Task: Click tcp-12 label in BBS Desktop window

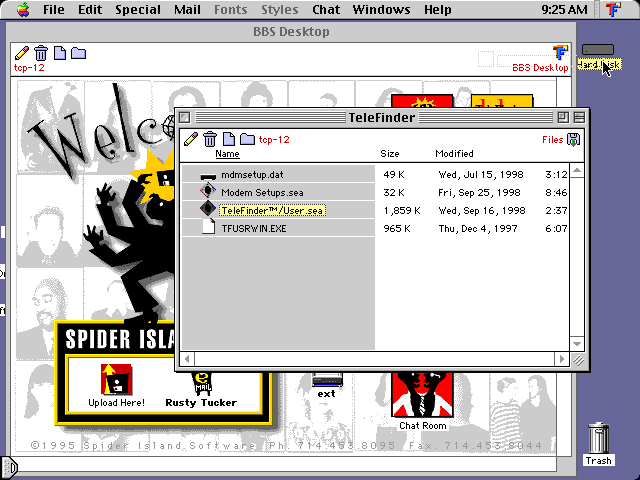Action: tap(29, 68)
